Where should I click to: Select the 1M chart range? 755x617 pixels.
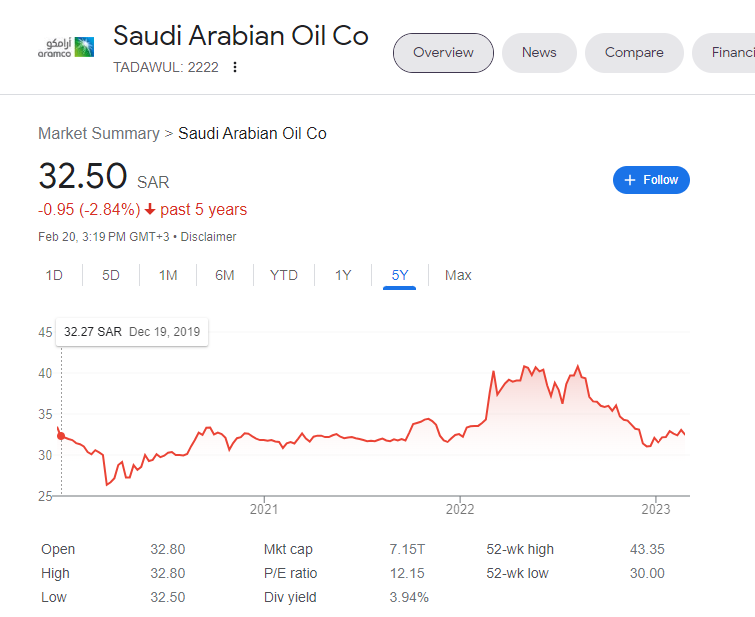click(x=168, y=275)
